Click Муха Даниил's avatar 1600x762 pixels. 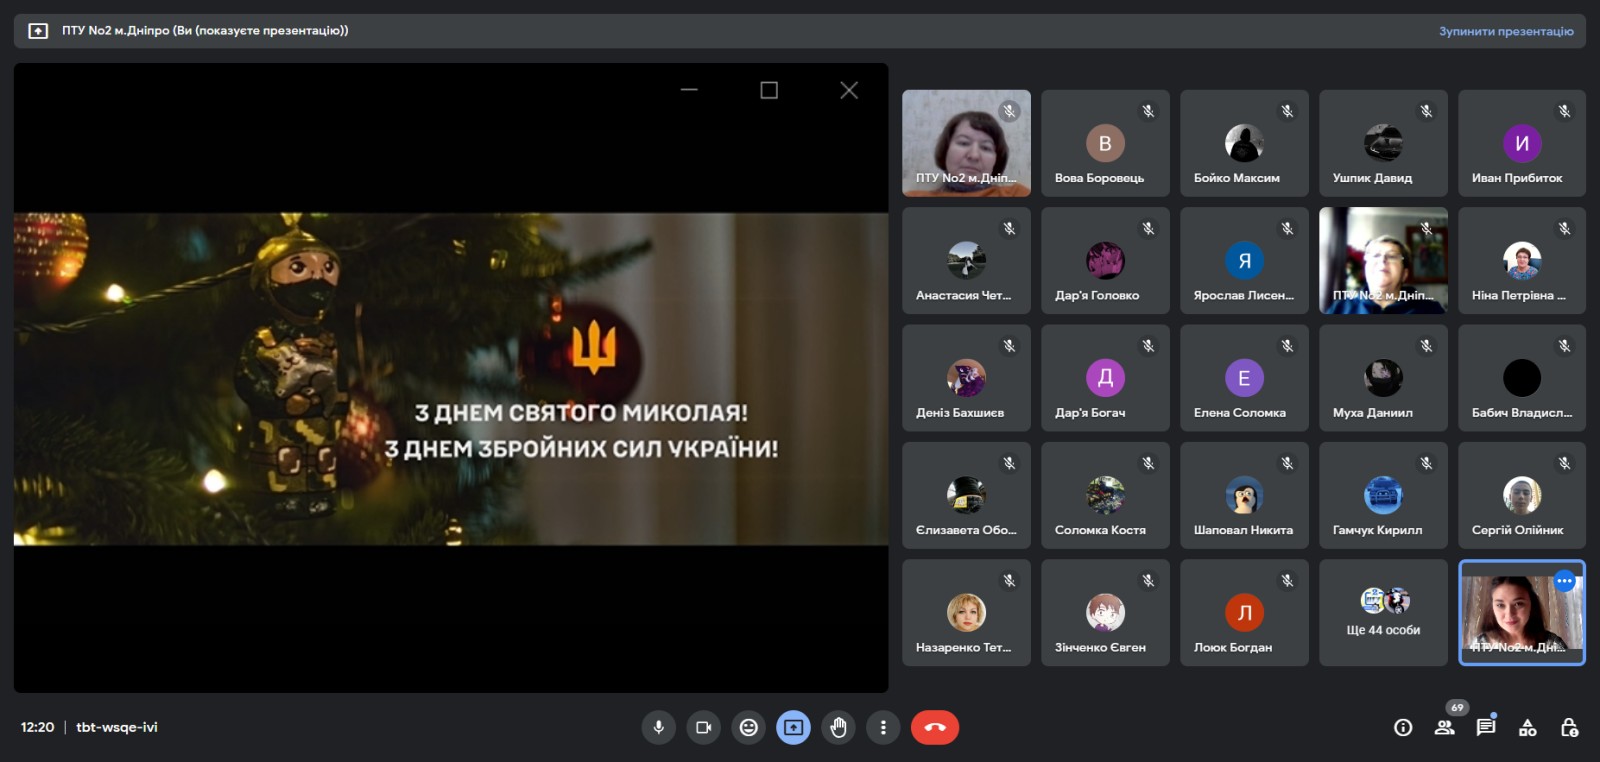tap(1383, 378)
